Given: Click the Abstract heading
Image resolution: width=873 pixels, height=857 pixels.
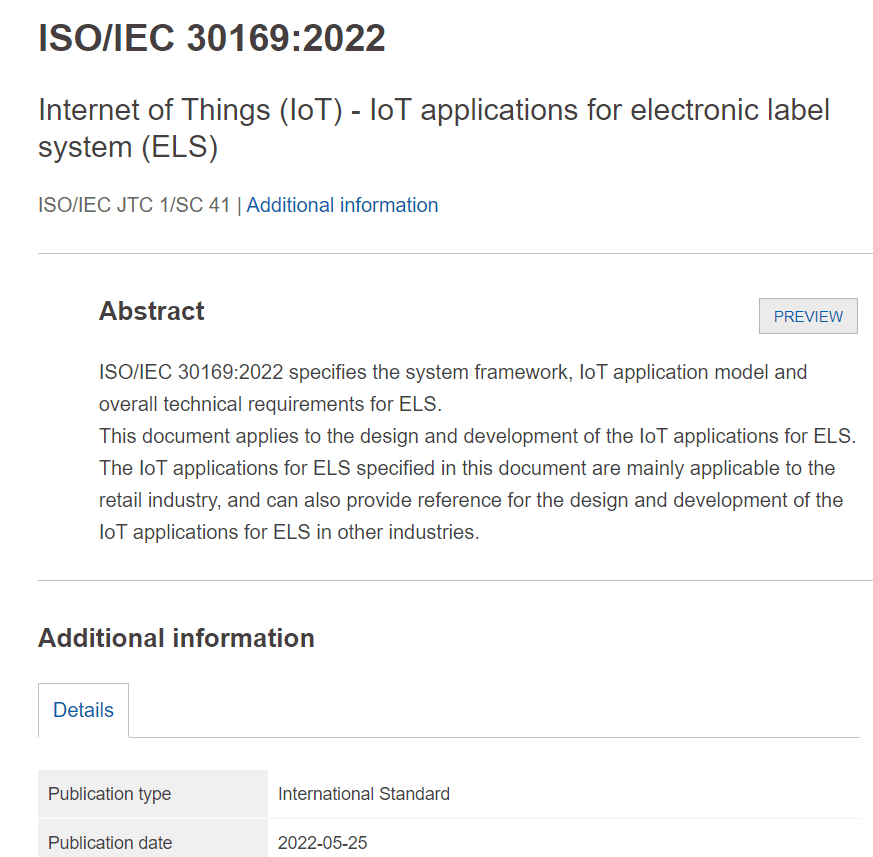Looking at the screenshot, I should [151, 311].
